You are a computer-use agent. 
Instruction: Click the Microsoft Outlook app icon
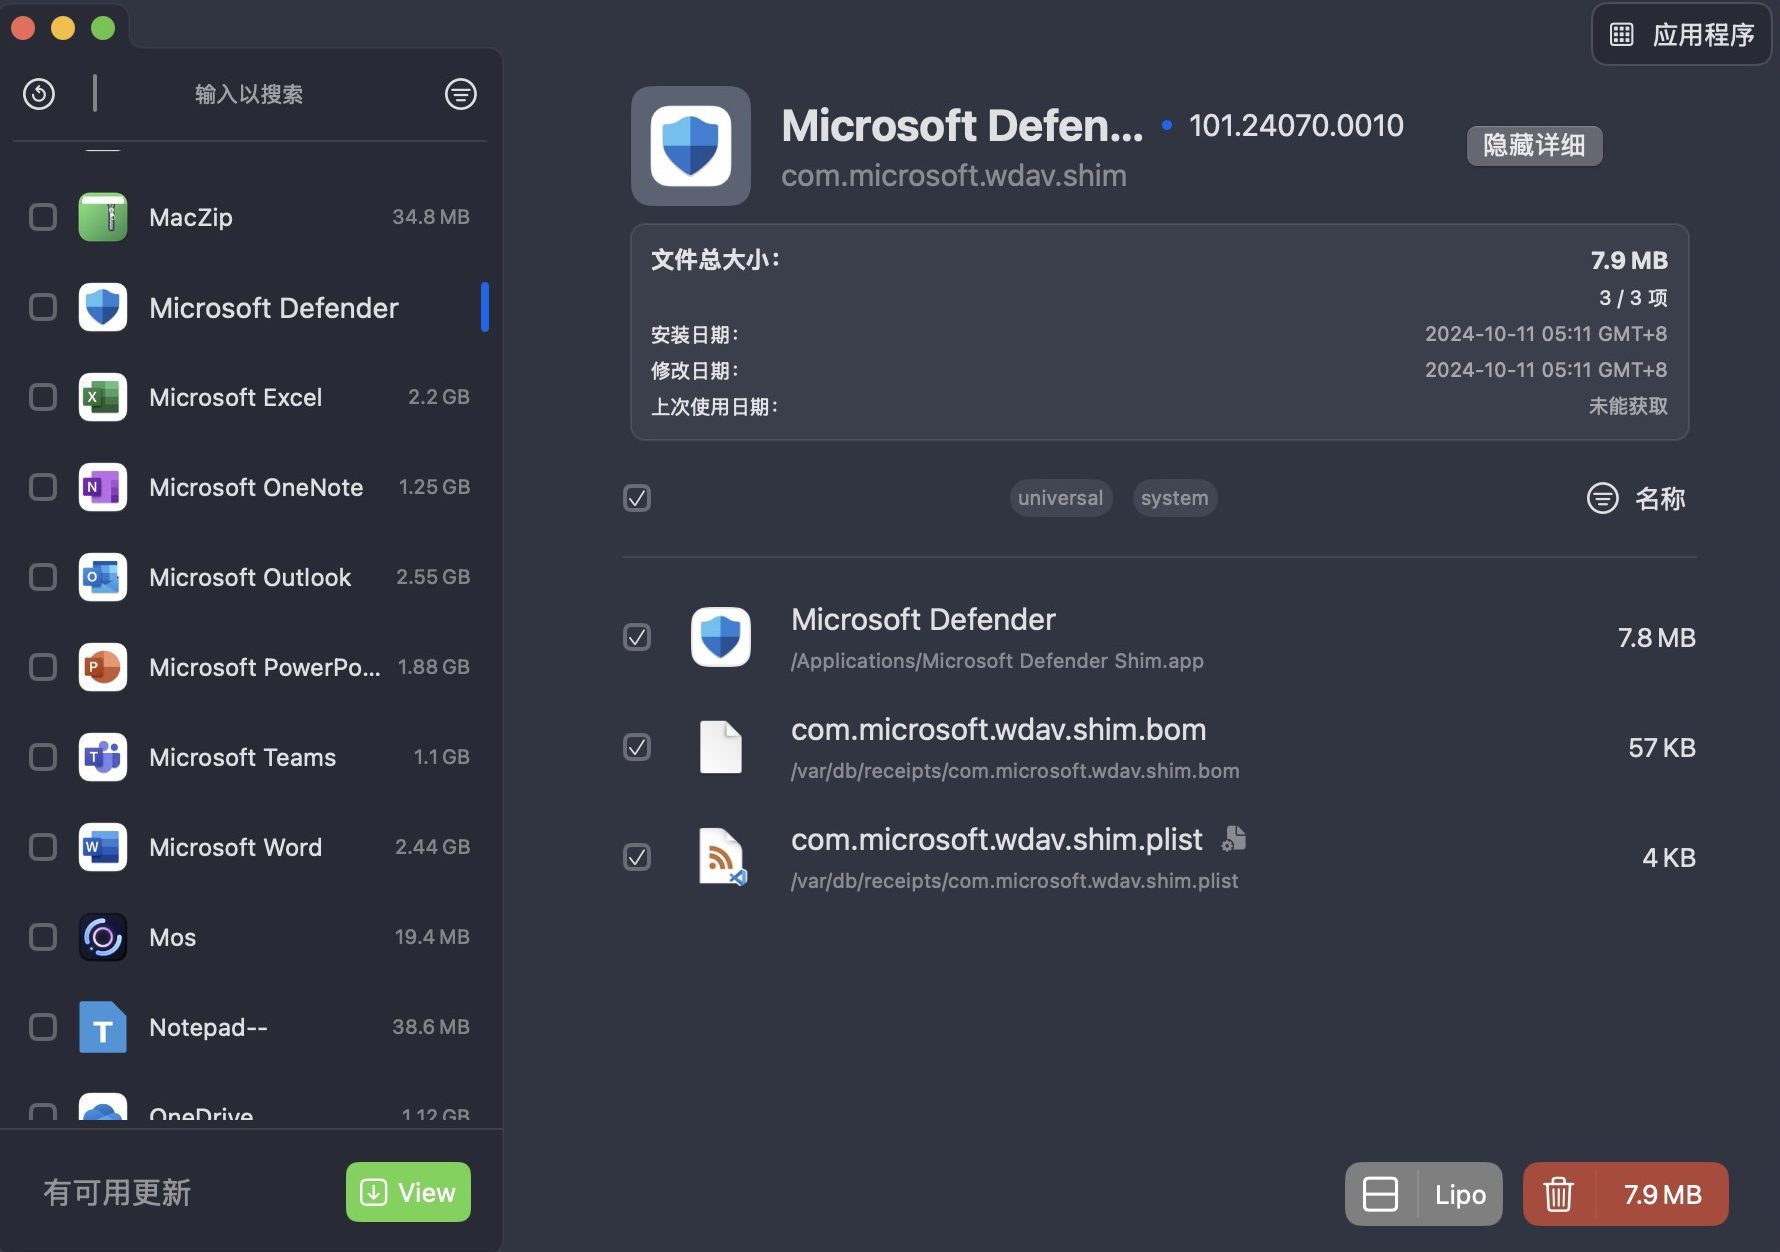pos(103,577)
